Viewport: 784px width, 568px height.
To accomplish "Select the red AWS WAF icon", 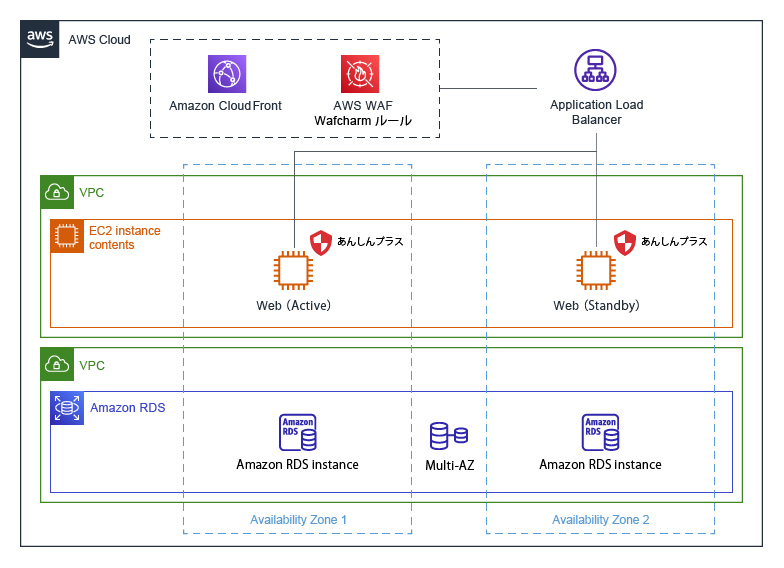I will coord(360,74).
